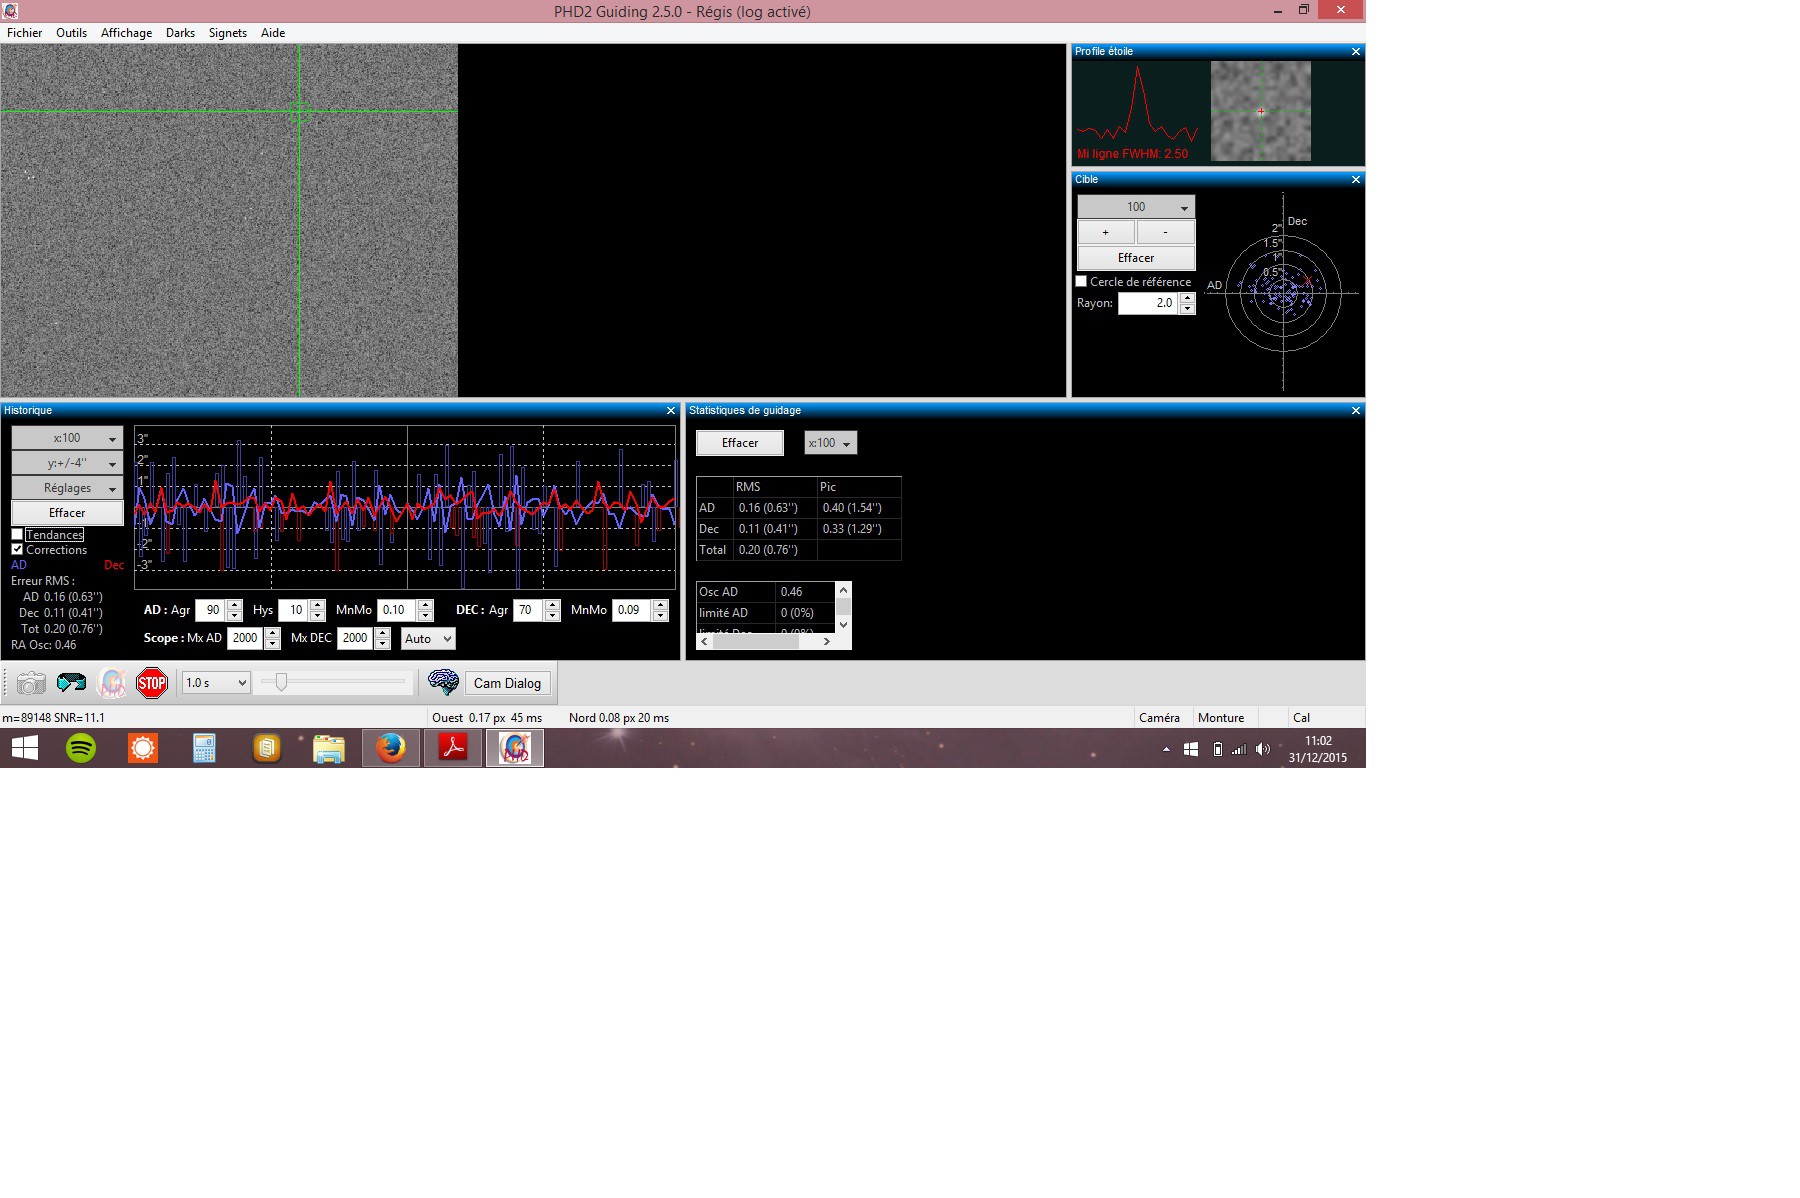Click scroll down arrow in statistics list
The image size is (1800, 1198).
843,624
